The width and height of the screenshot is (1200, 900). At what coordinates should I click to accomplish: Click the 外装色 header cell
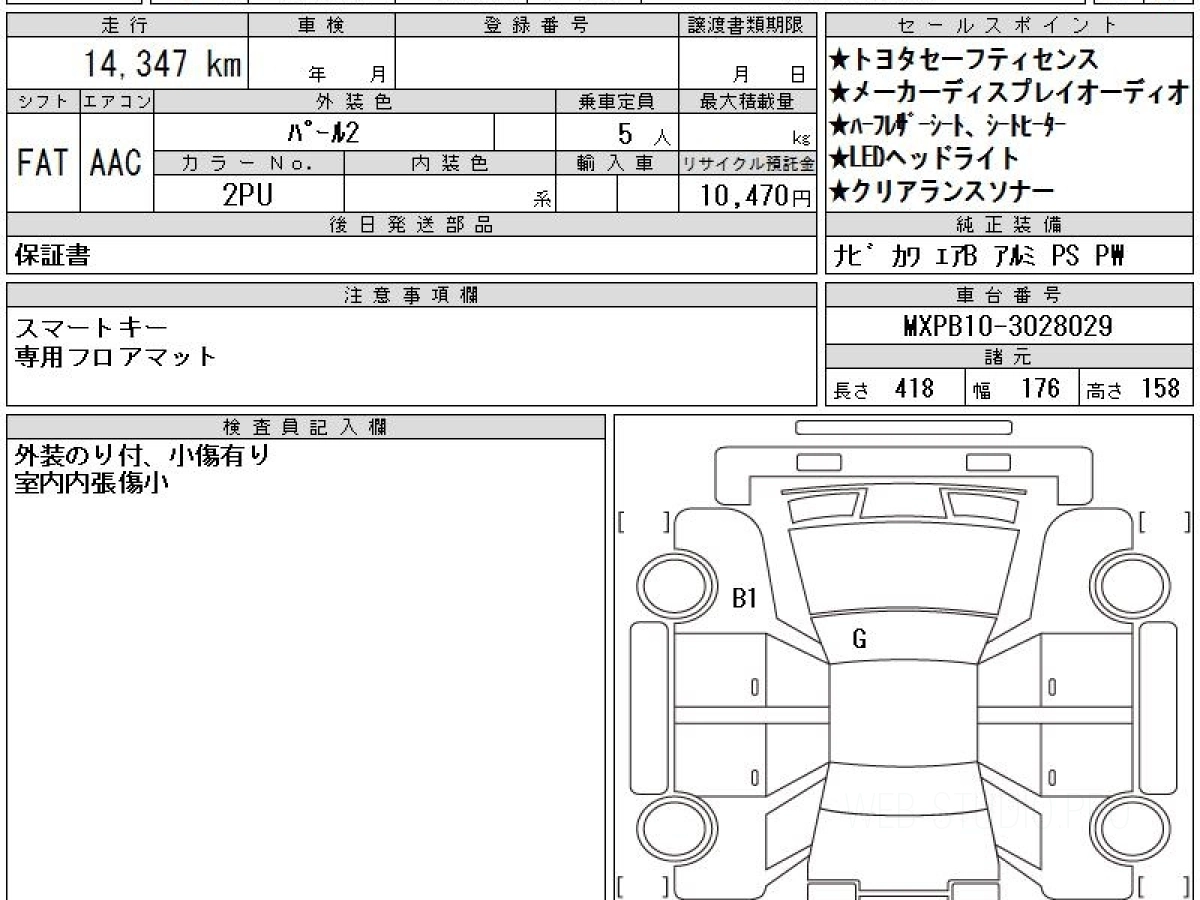355,102
